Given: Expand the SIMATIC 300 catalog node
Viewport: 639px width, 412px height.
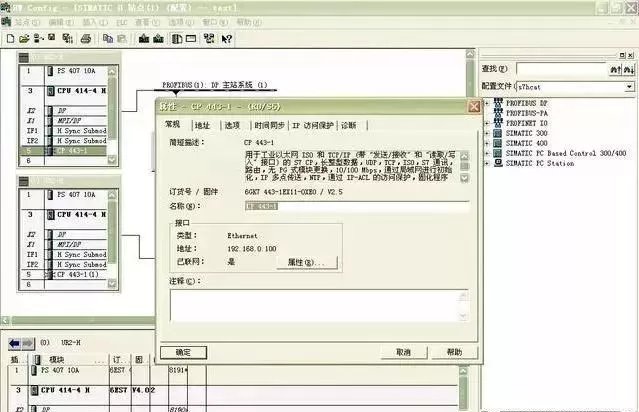Looking at the screenshot, I should [486, 133].
